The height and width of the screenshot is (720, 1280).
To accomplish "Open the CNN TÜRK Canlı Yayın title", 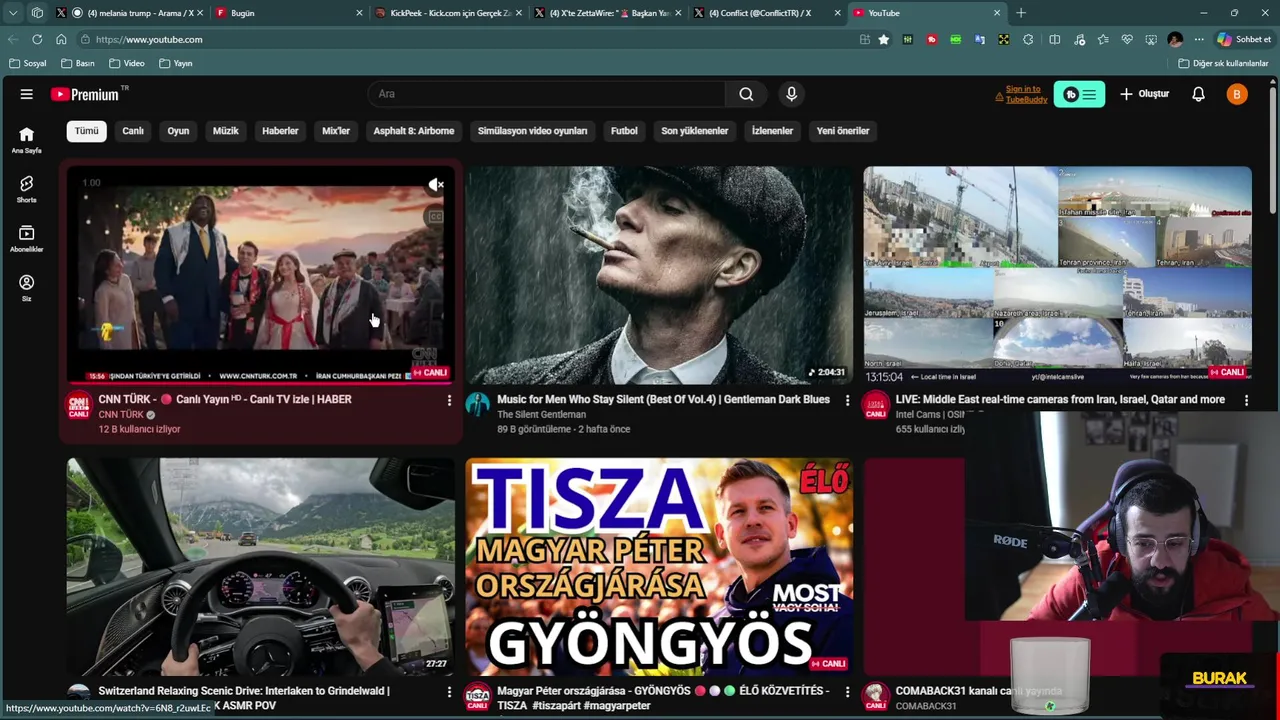I will click(x=225, y=399).
